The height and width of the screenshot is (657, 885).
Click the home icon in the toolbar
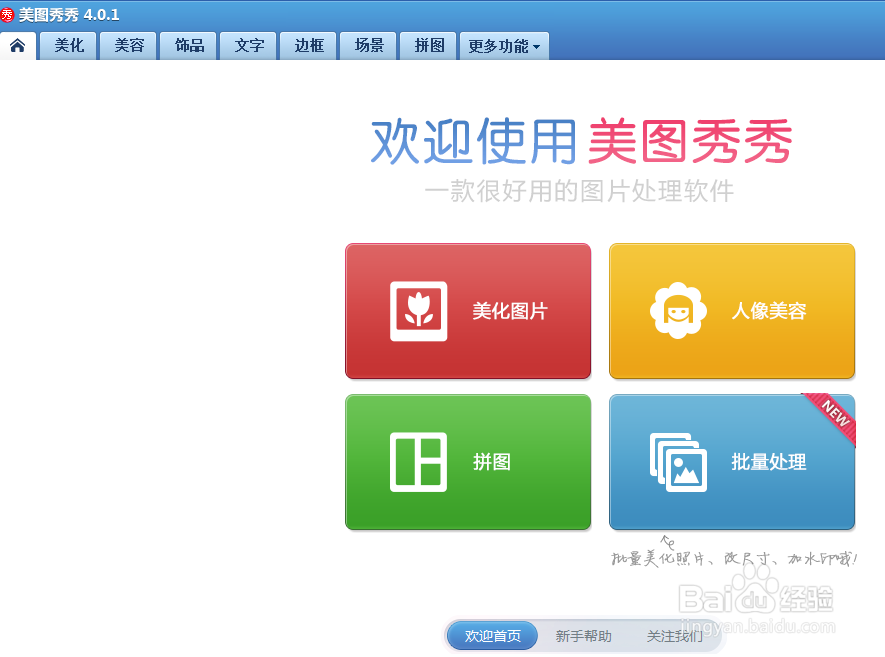pyautogui.click(x=17, y=45)
